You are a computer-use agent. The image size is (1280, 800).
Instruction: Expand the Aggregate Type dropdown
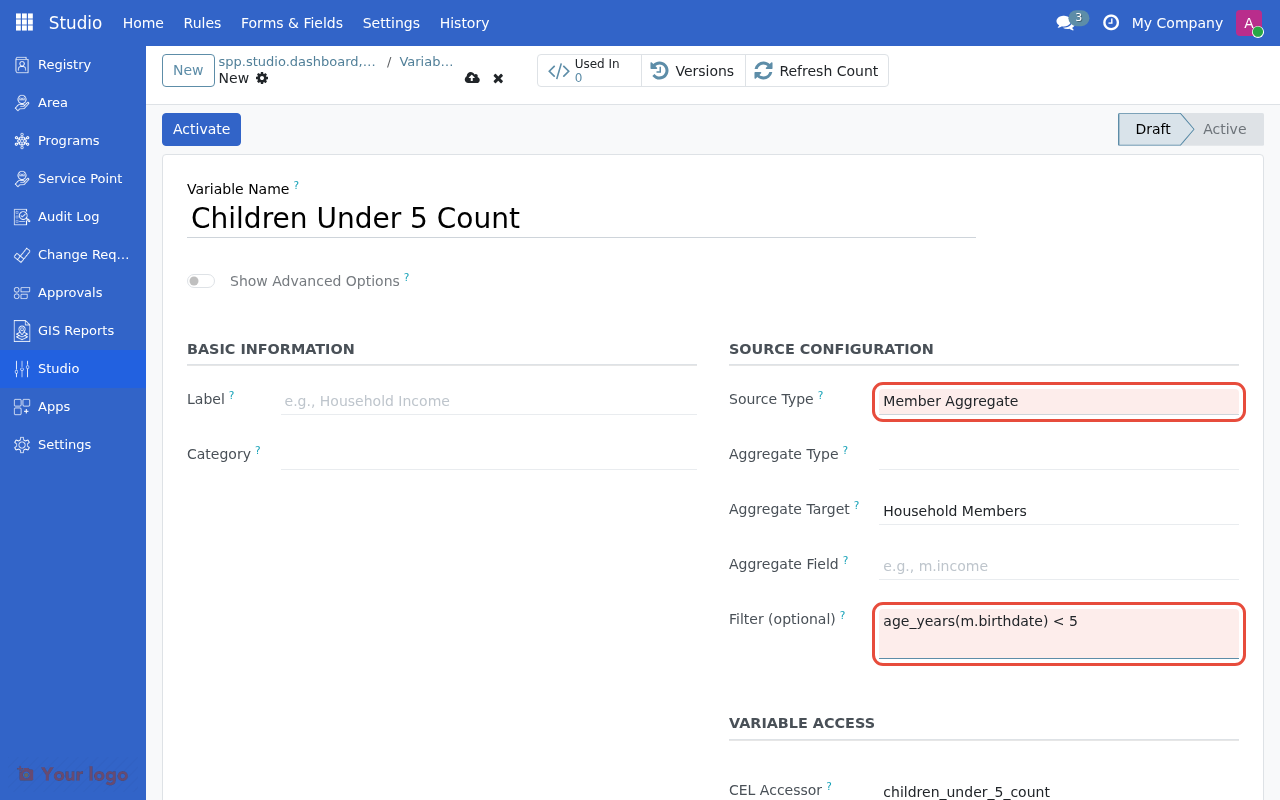1058,455
